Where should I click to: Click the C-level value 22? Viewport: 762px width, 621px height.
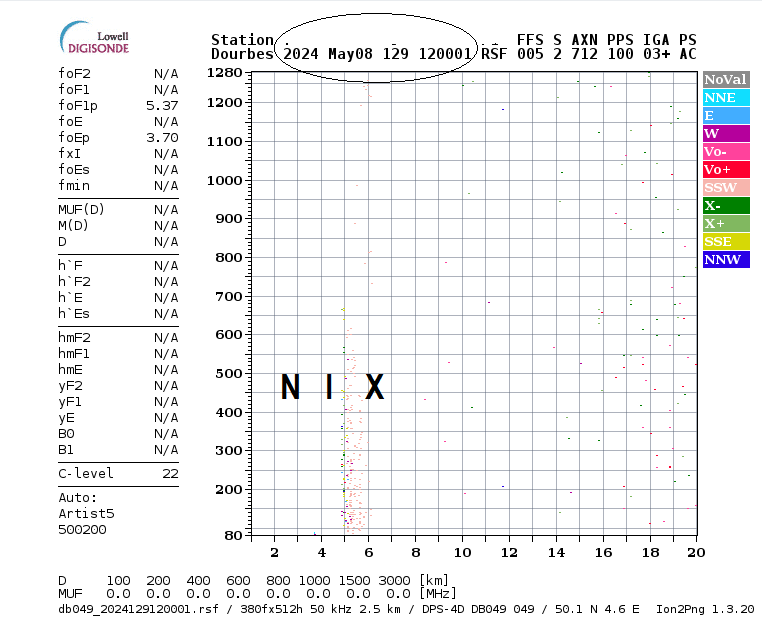pos(169,473)
